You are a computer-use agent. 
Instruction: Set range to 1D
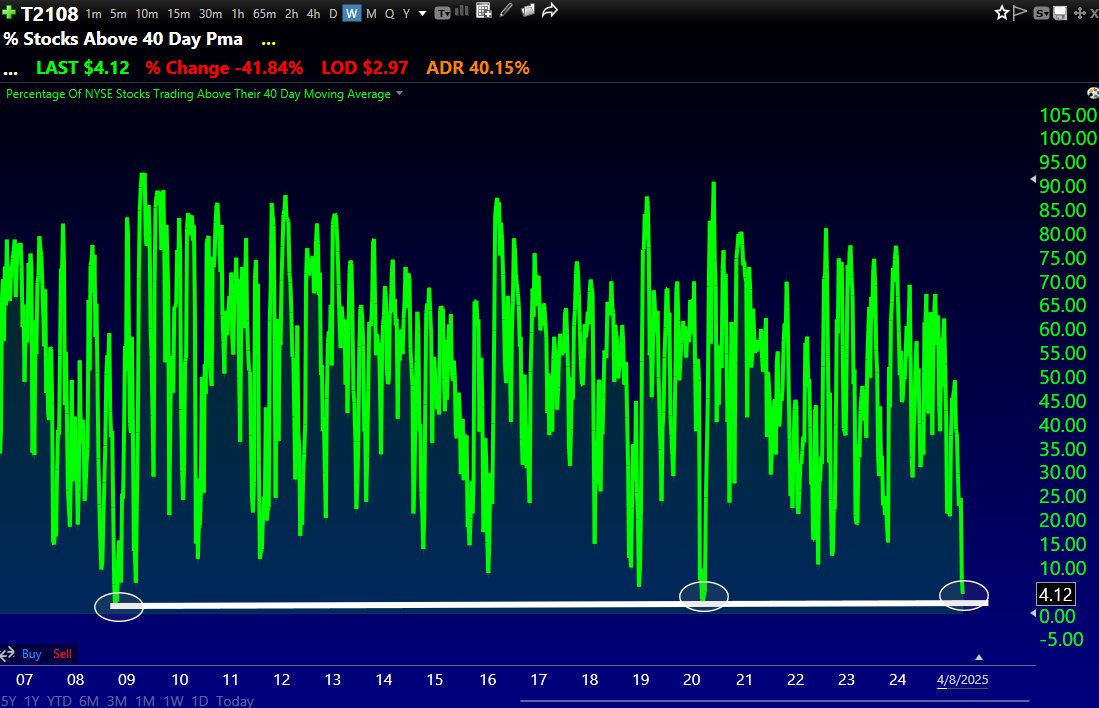200,700
